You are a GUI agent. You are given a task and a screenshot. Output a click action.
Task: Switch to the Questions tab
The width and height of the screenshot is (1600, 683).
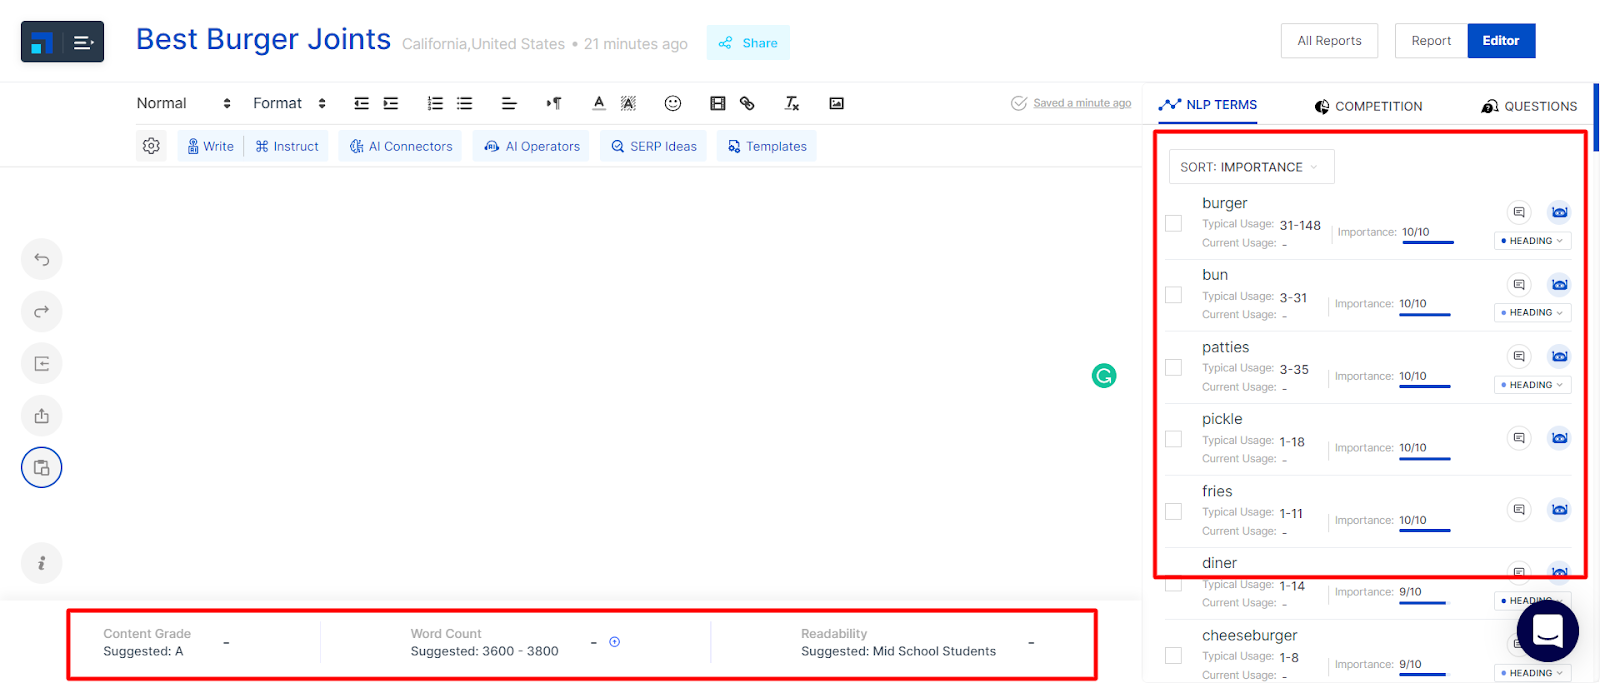coord(1529,106)
